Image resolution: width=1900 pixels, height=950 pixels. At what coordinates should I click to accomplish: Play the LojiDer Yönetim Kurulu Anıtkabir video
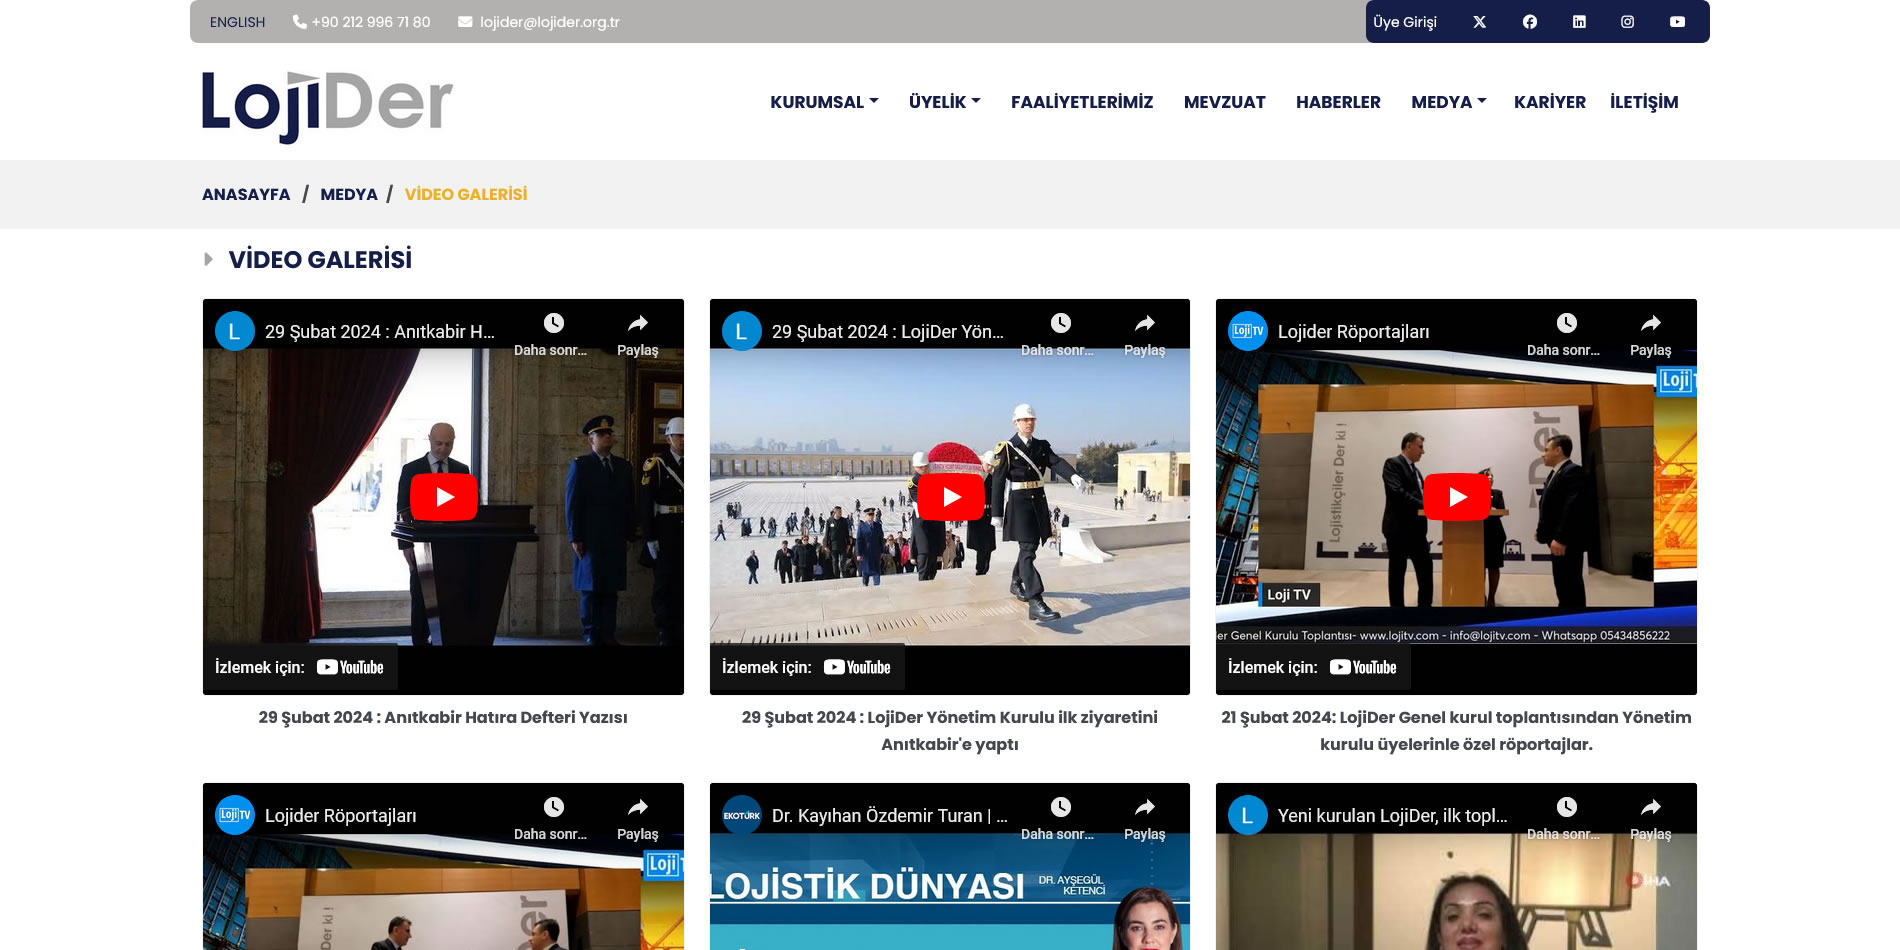951,497
